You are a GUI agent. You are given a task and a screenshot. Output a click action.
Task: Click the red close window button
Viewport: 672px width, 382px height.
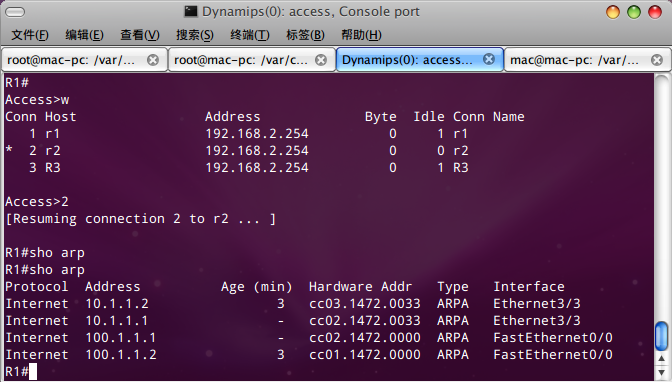point(655,12)
